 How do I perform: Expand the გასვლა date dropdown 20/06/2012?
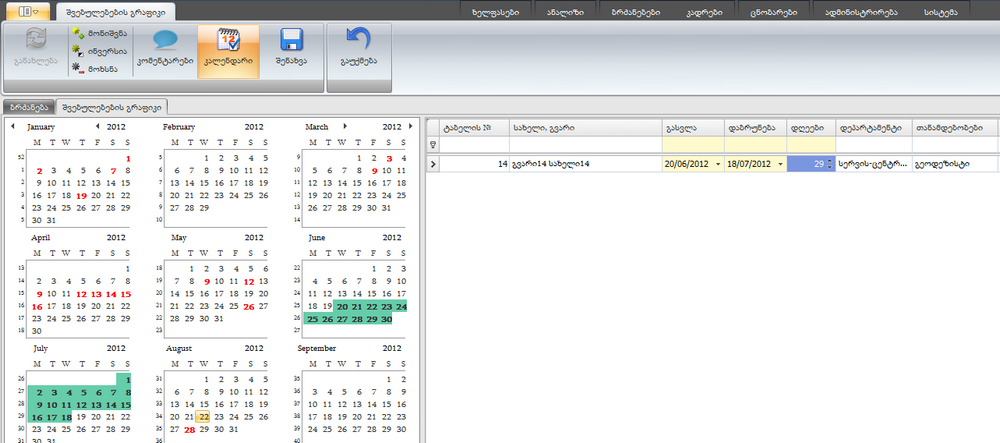pos(717,164)
